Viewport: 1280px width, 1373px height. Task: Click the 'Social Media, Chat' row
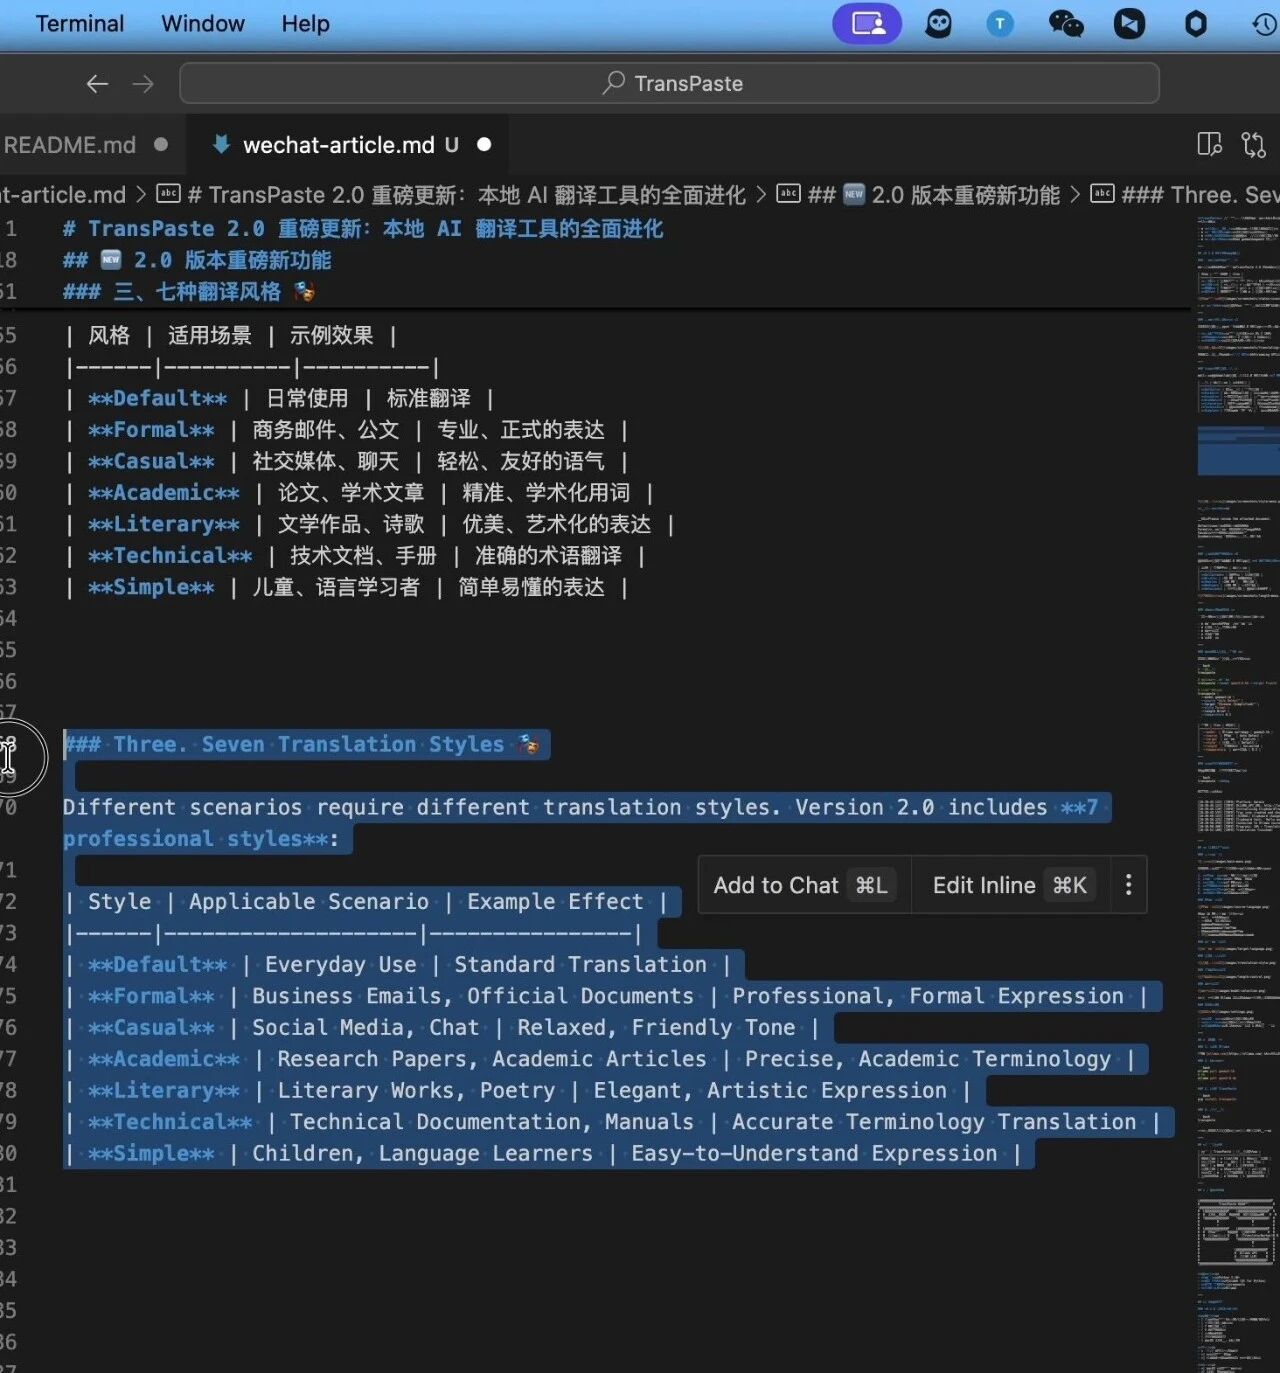442,1028
